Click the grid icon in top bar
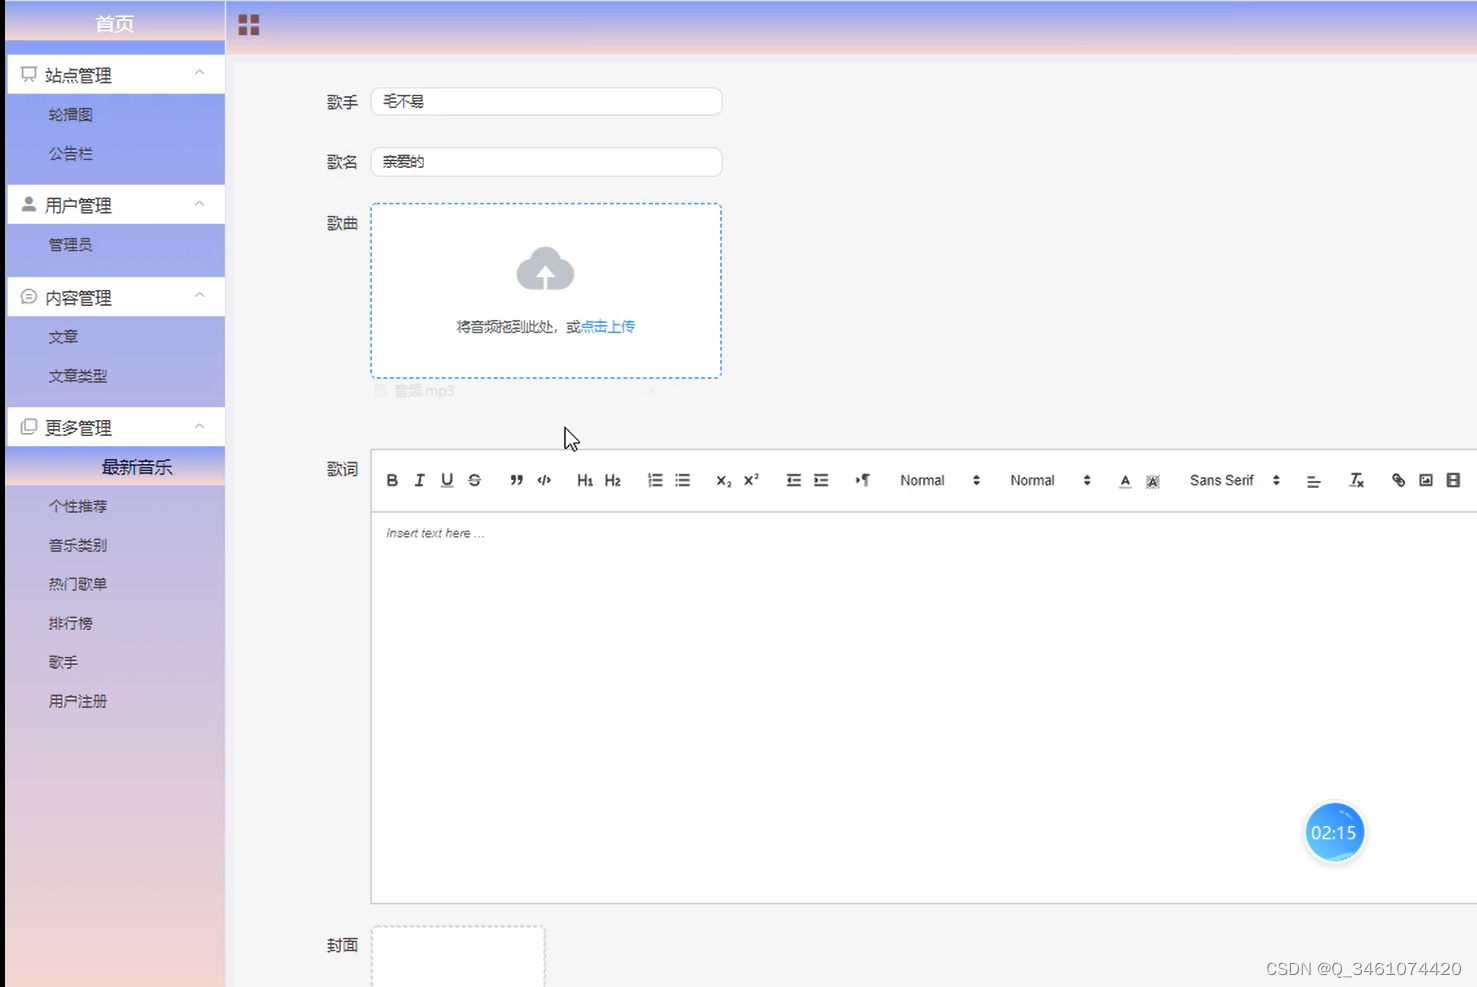 point(249,25)
